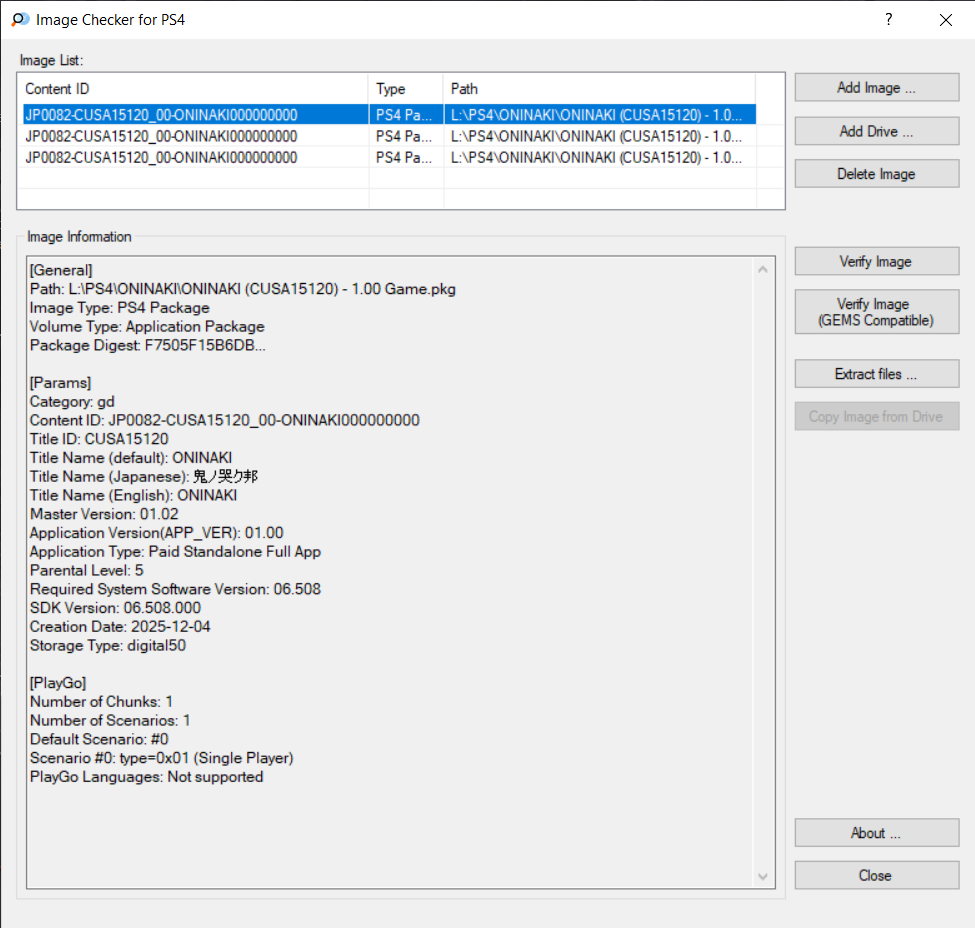This screenshot has width=975, height=928.
Task: Click the Path column header
Action: tap(598, 89)
